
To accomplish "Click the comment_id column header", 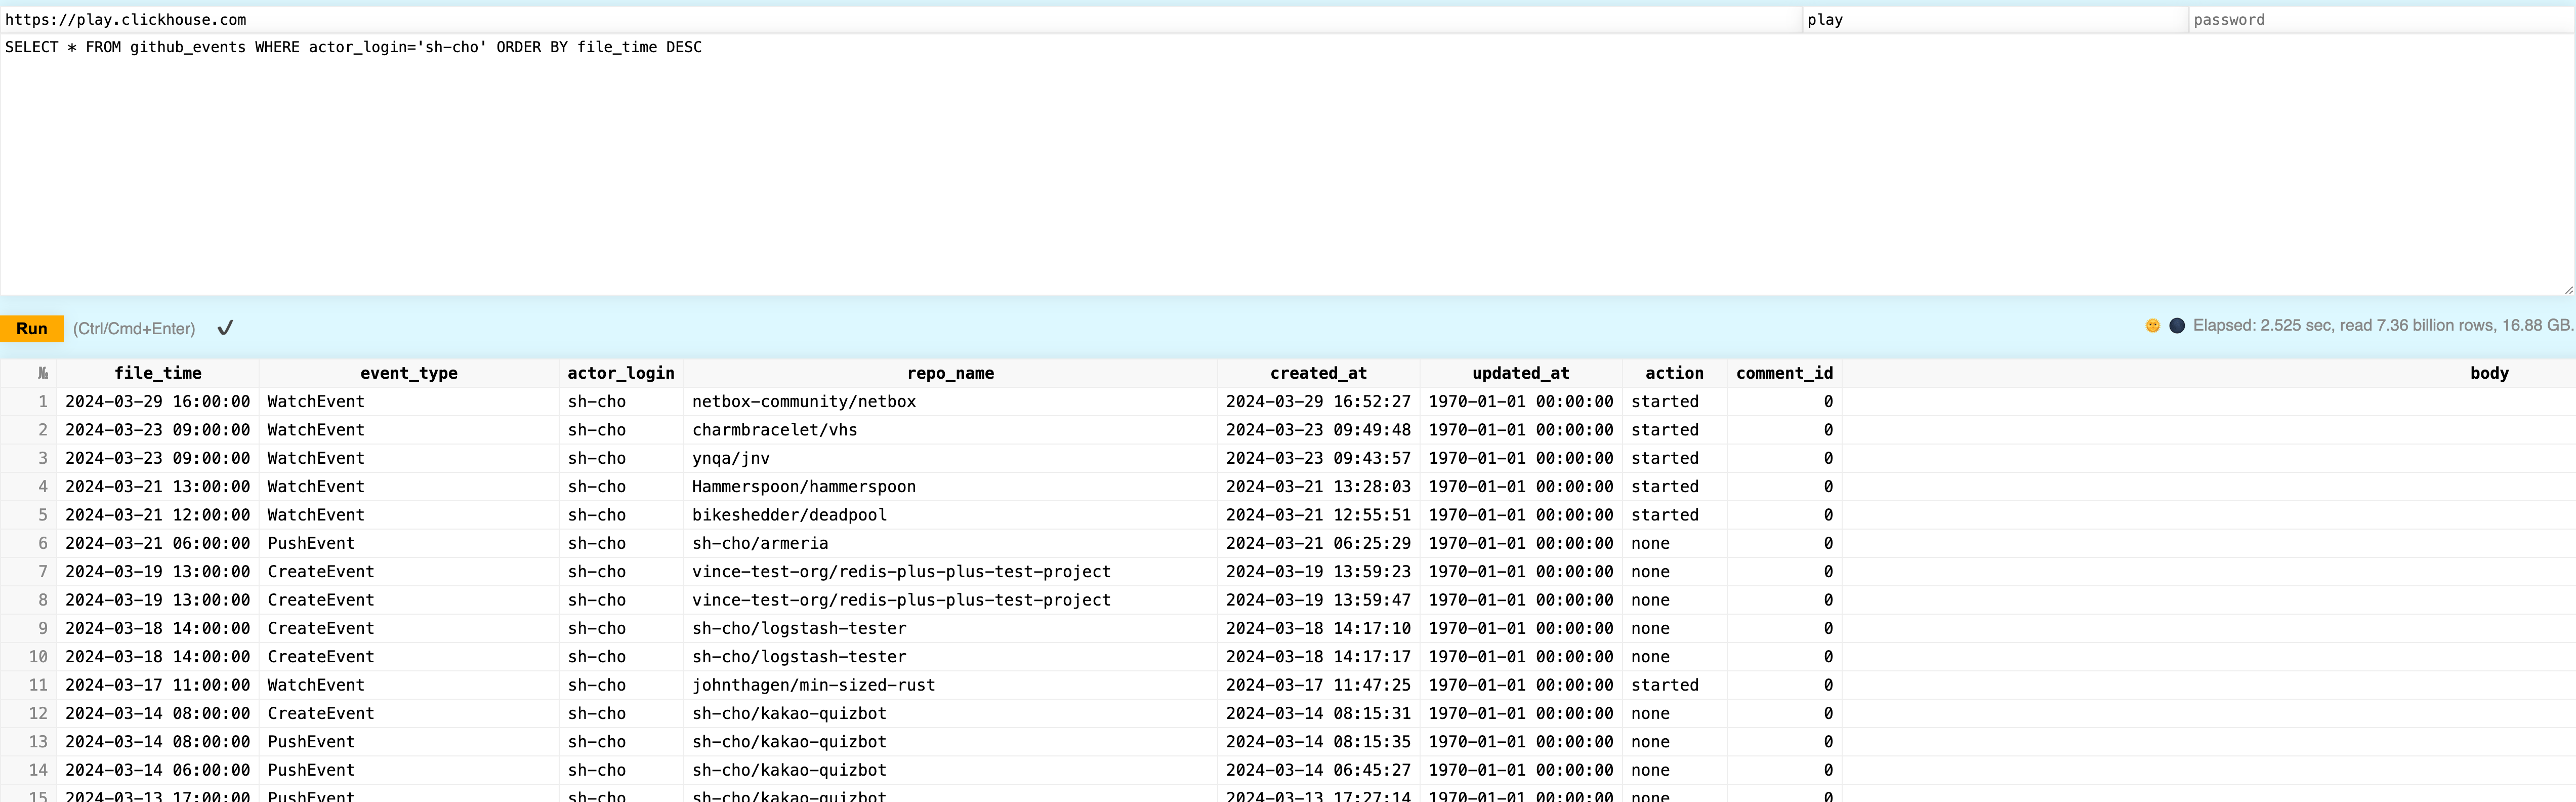I will point(1784,373).
